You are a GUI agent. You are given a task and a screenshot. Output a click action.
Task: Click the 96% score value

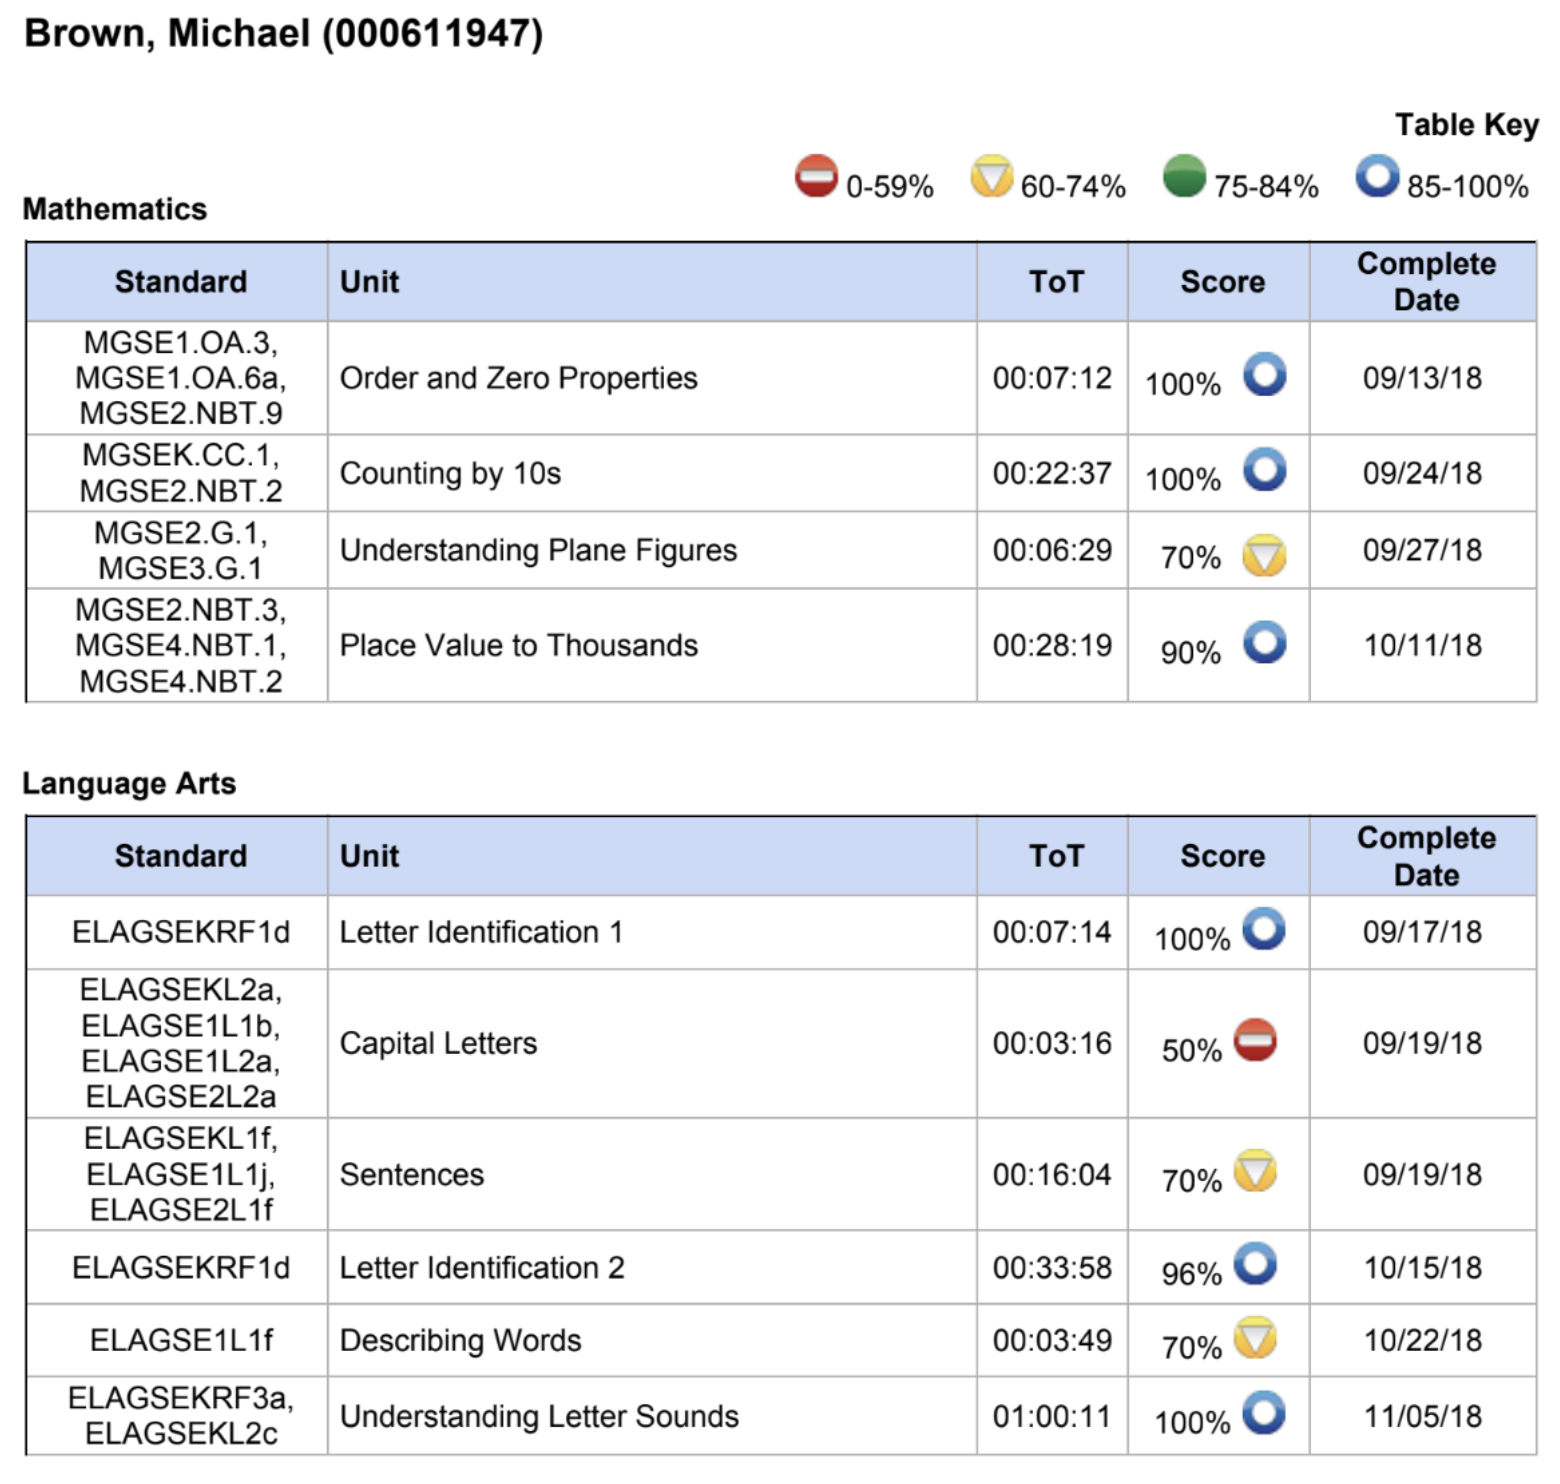coord(1192,1274)
